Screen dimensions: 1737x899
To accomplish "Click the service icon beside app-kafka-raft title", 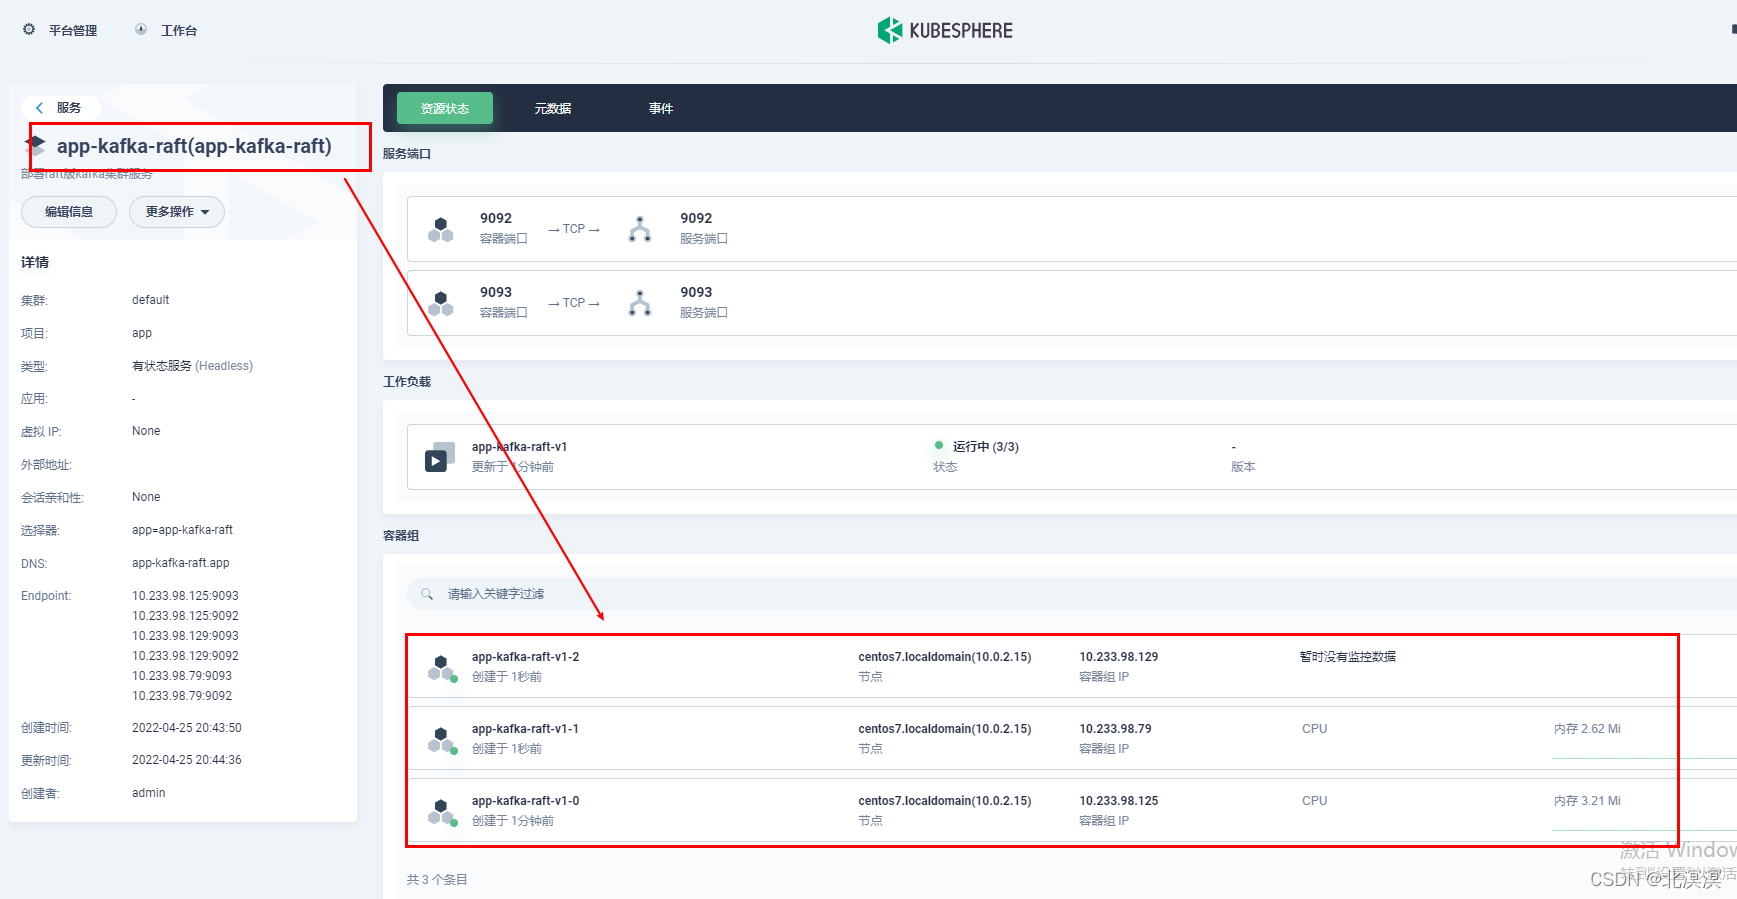I will coord(36,146).
